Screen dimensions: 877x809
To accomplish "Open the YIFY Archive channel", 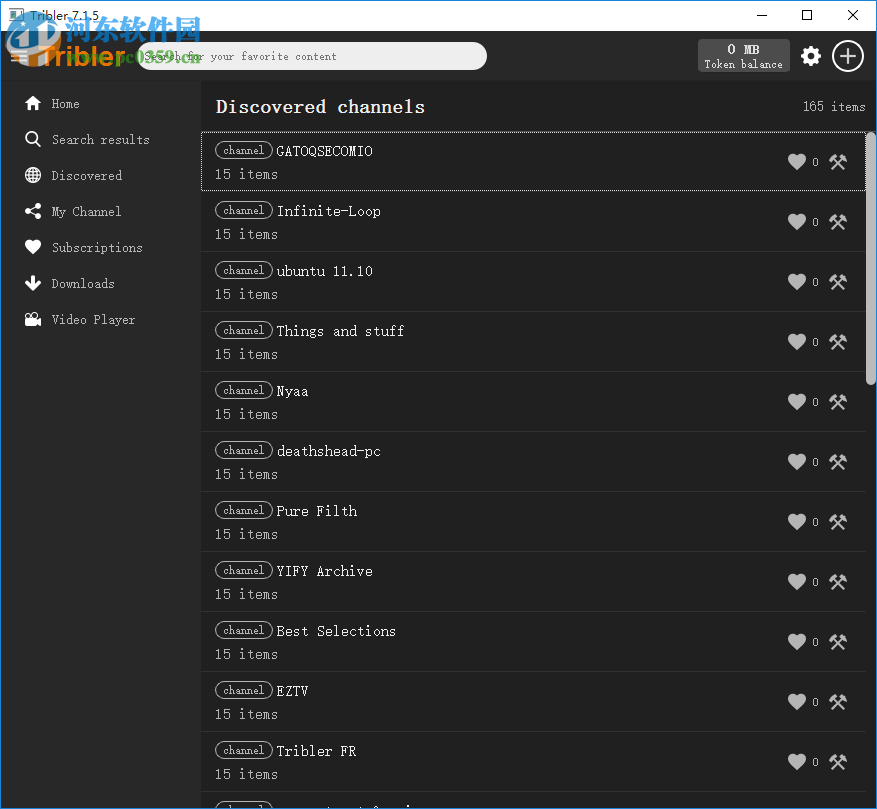I will tap(533, 582).
